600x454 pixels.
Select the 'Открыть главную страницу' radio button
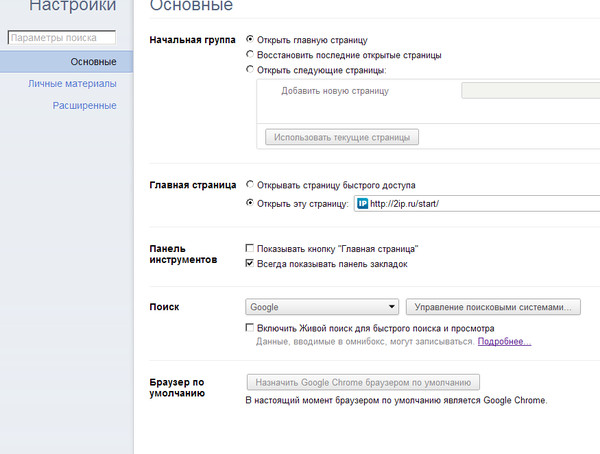tap(249, 40)
